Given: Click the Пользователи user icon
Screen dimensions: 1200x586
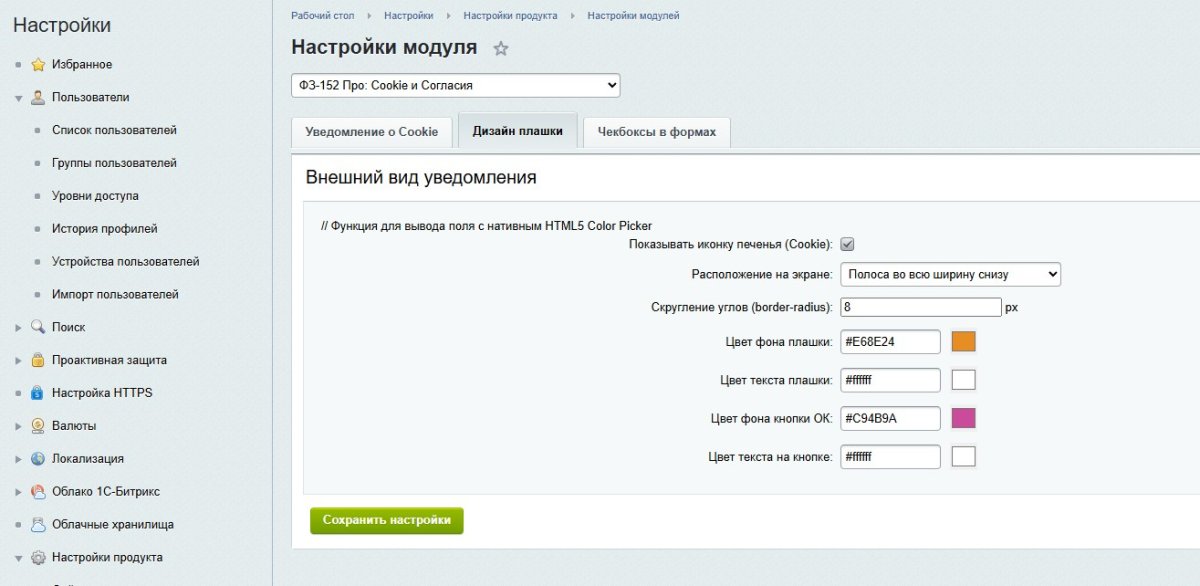Looking at the screenshot, I should click(x=38, y=98).
